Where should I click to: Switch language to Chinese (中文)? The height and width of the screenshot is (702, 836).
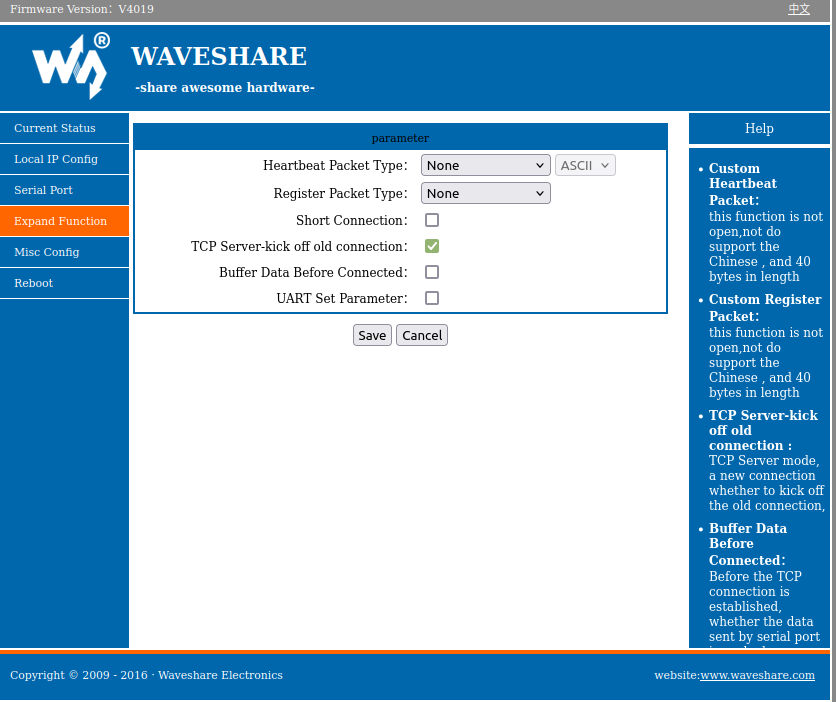pyautogui.click(x=799, y=9)
